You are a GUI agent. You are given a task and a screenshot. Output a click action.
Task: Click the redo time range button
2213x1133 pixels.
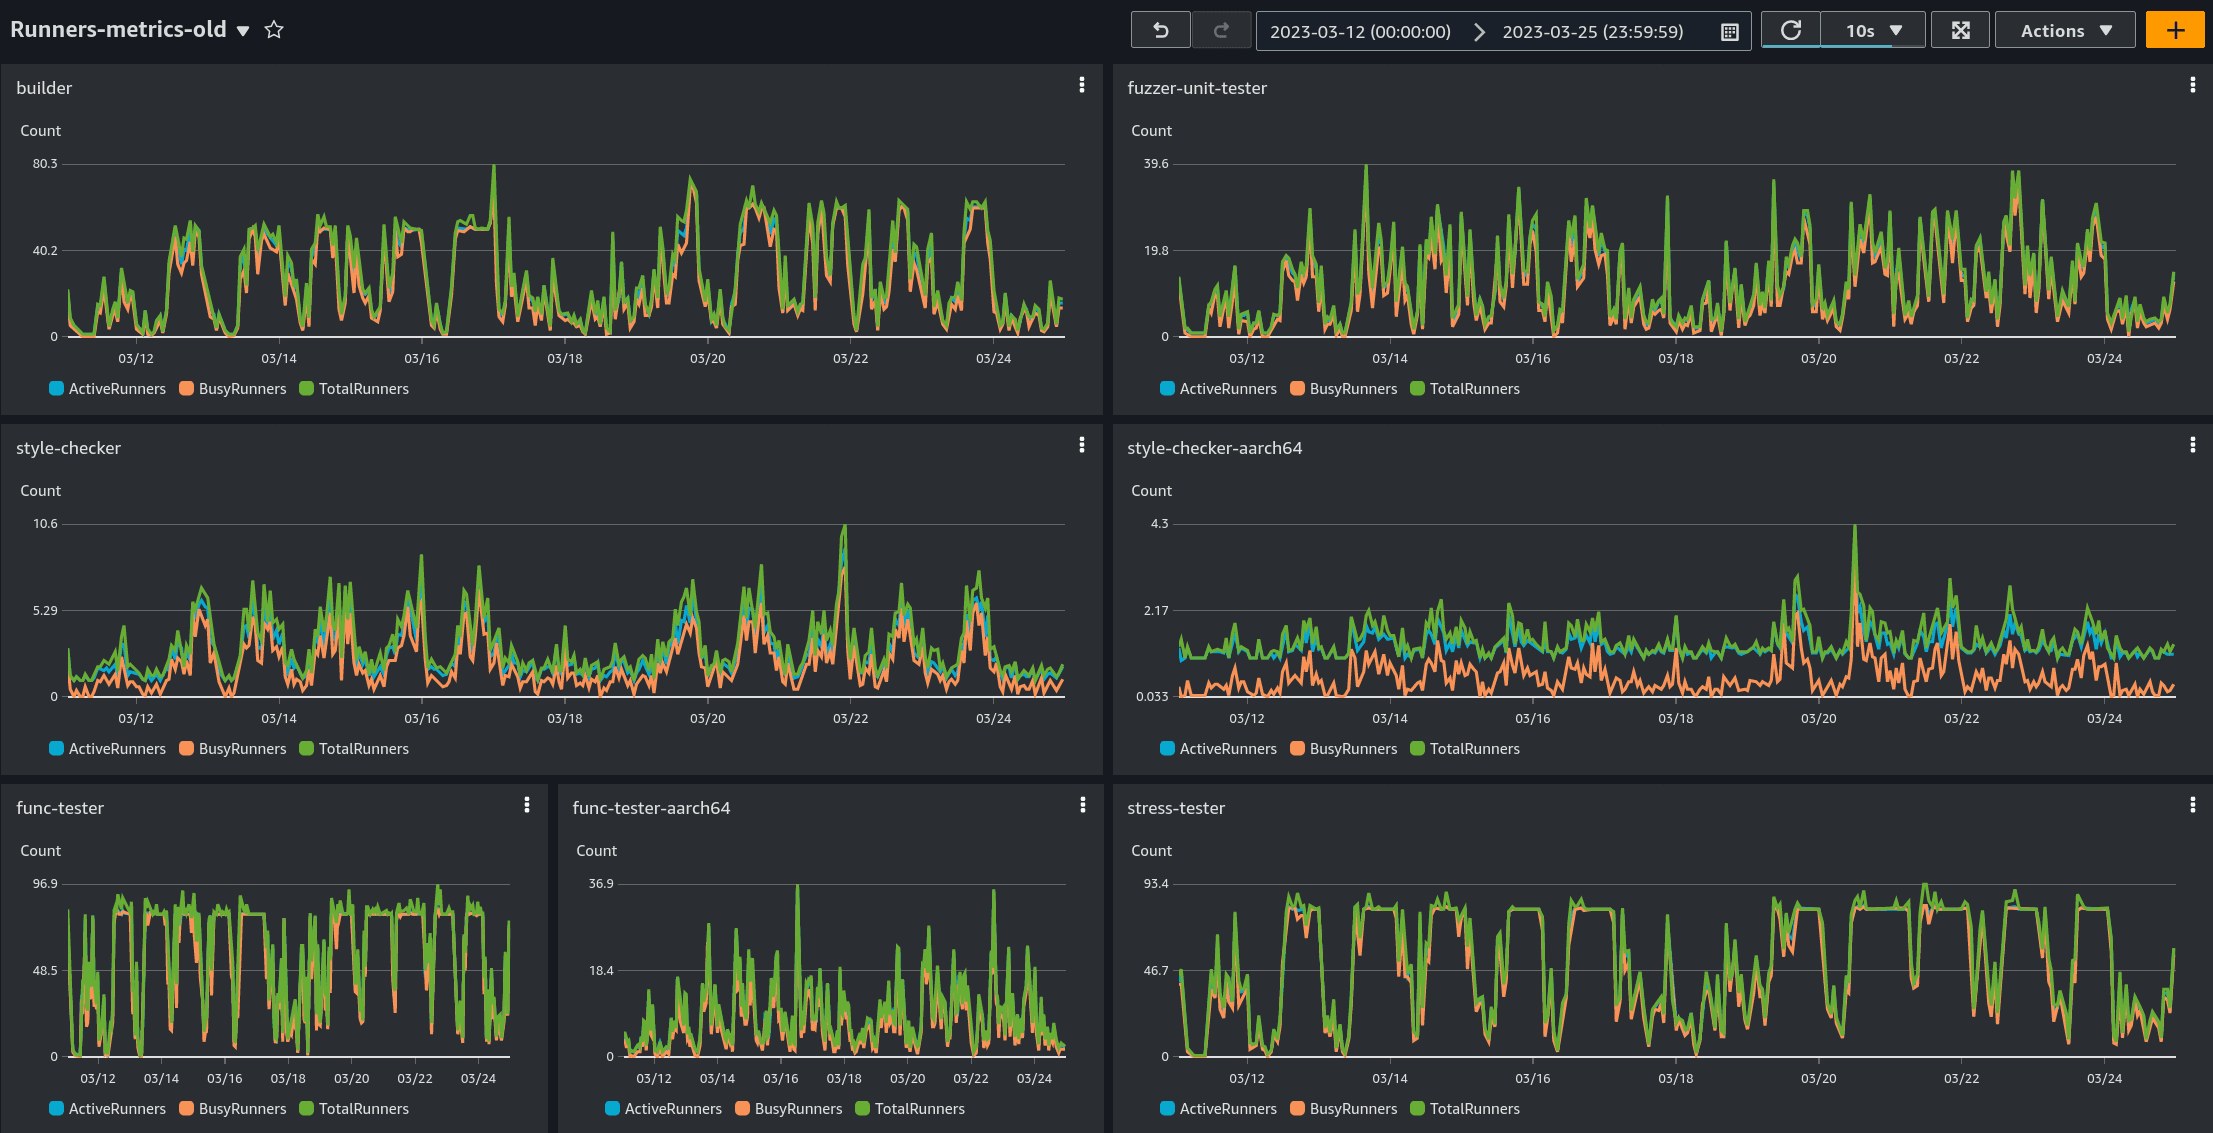click(x=1221, y=31)
